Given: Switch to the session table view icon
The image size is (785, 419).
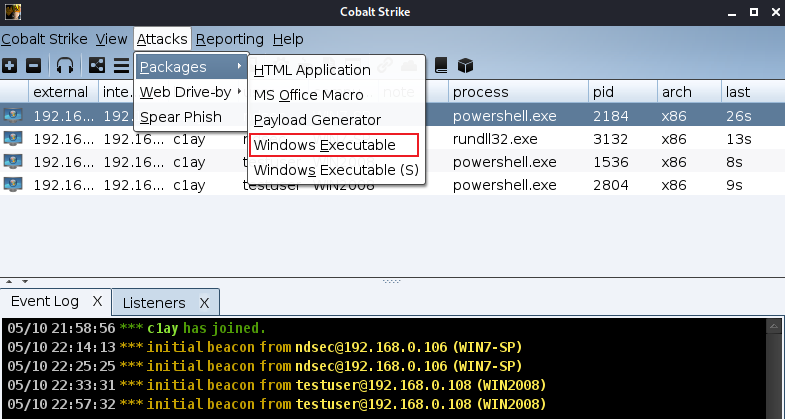Looking at the screenshot, I should (121, 66).
